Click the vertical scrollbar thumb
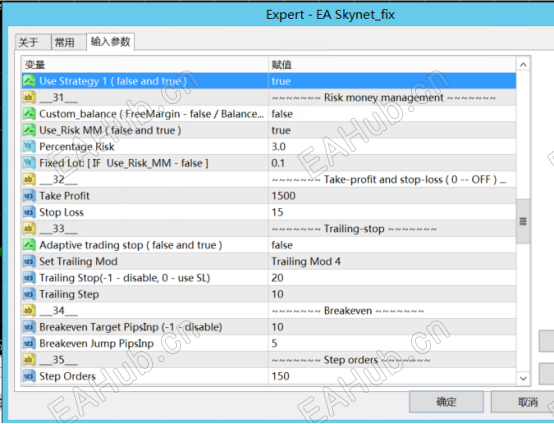Screen dimensions: 554x424 [523, 221]
